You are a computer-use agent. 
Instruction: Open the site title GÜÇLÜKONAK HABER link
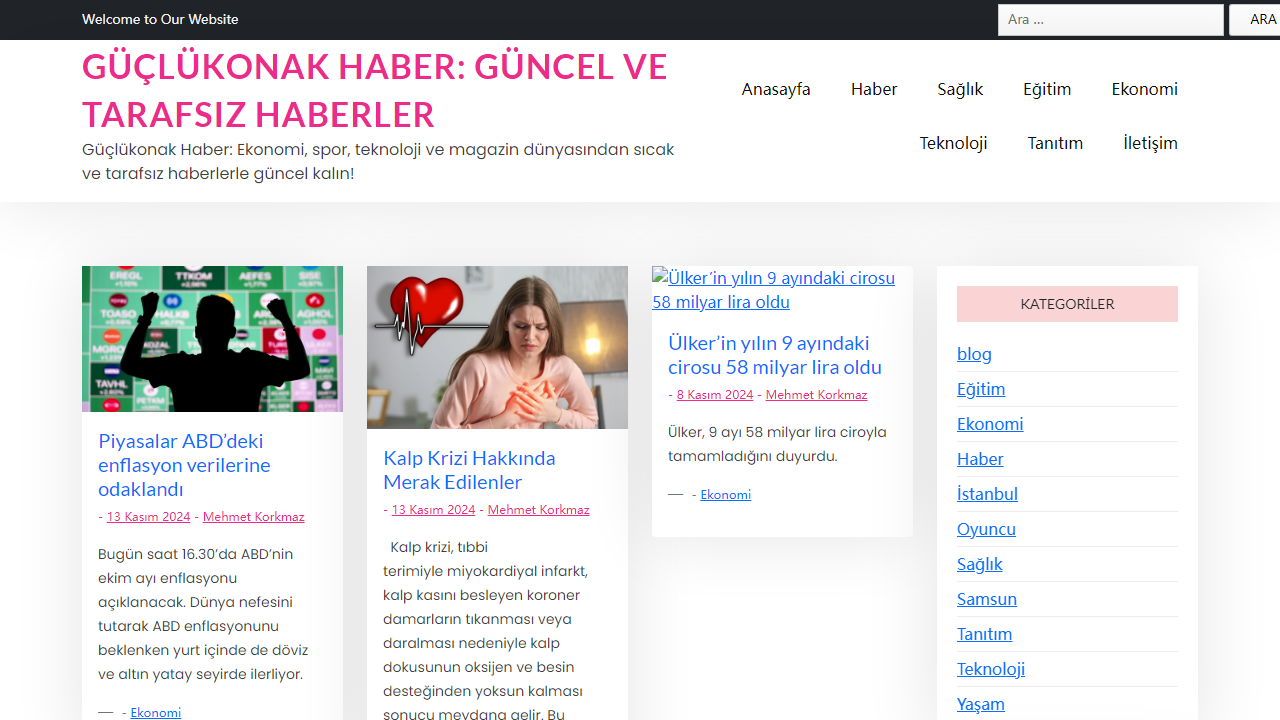click(x=374, y=90)
